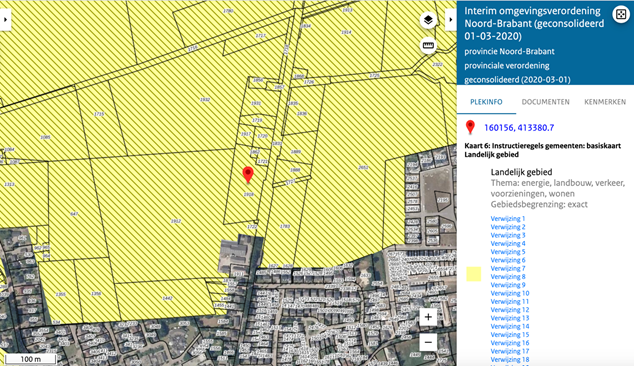Click map parcel labeled 647
This screenshot has height=366, width=634.
[74, 214]
